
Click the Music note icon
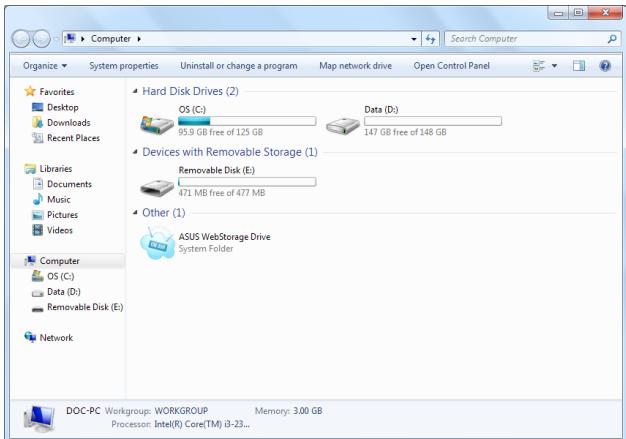(x=38, y=199)
